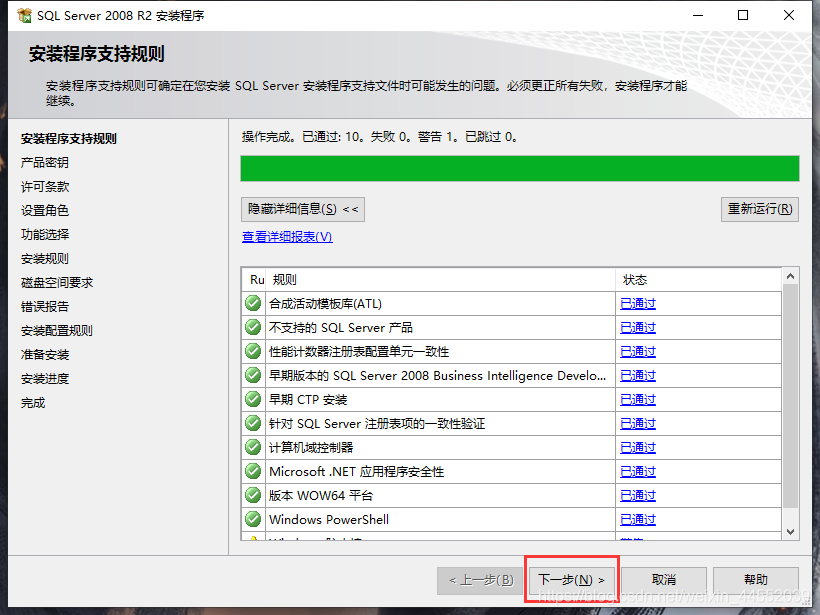Select 安装配置规则 step in sidebar

56,331
